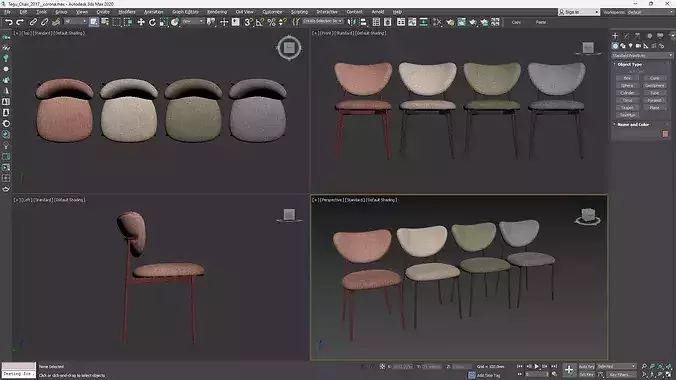This screenshot has width=676, height=380.
Task: Toggle the Percent Snap button
Action: (x=272, y=22)
